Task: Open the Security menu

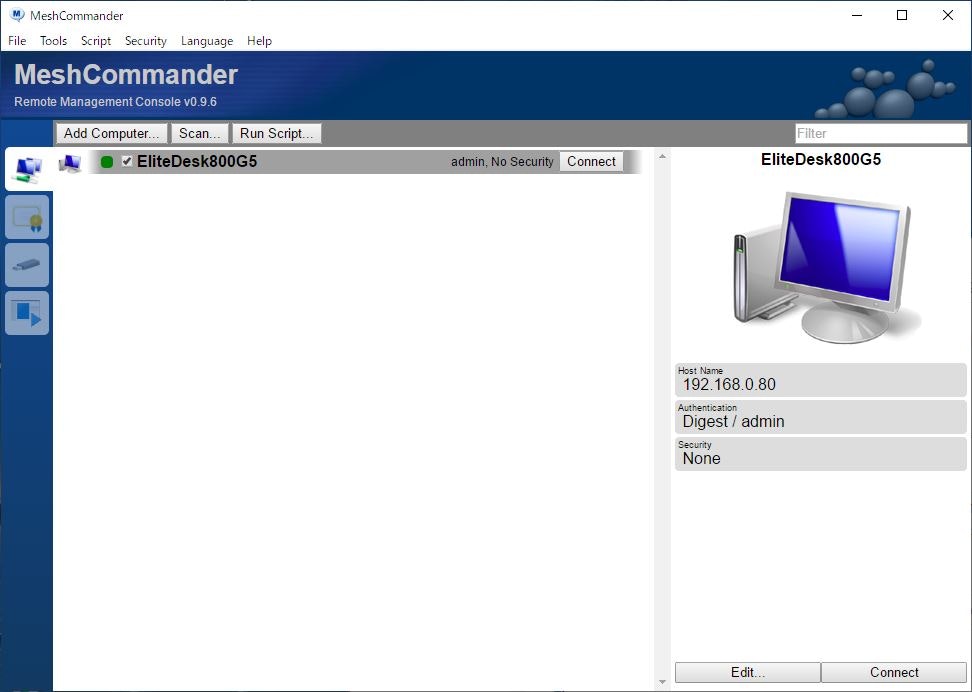Action: [x=146, y=41]
